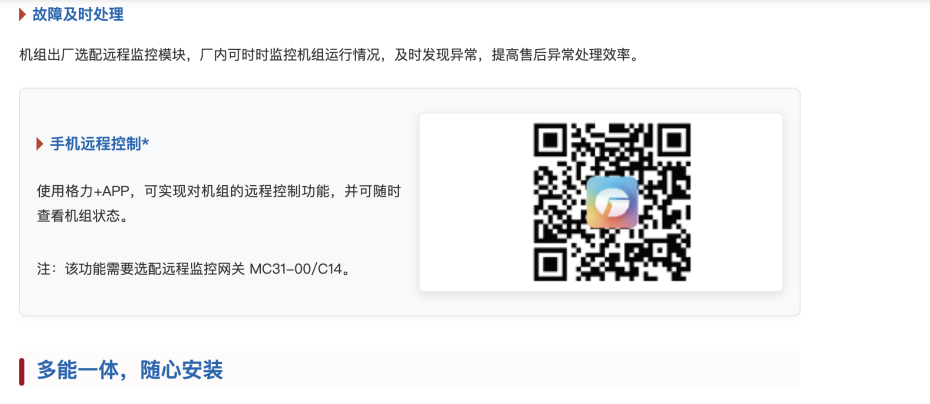This screenshot has width=930, height=404.
Task: Click the QR code's upper-right finder square
Action: [673, 141]
